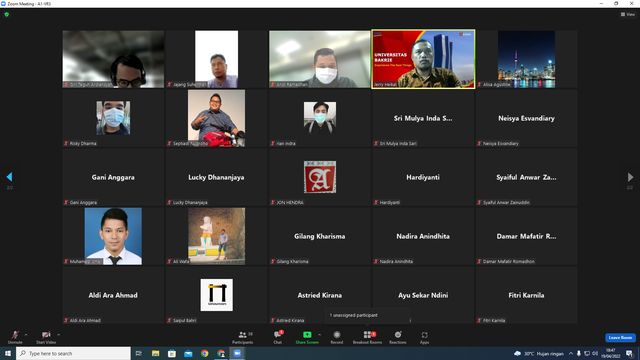640x360 pixels.
Task: Open the View layout menu
Action: click(x=628, y=14)
